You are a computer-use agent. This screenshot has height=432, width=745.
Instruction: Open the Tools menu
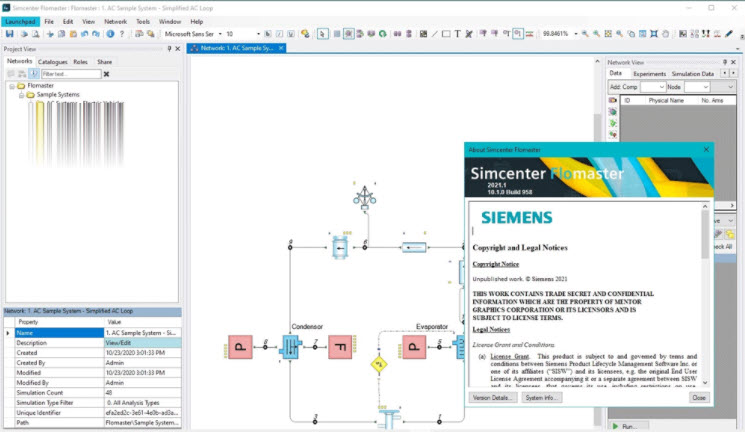click(143, 21)
